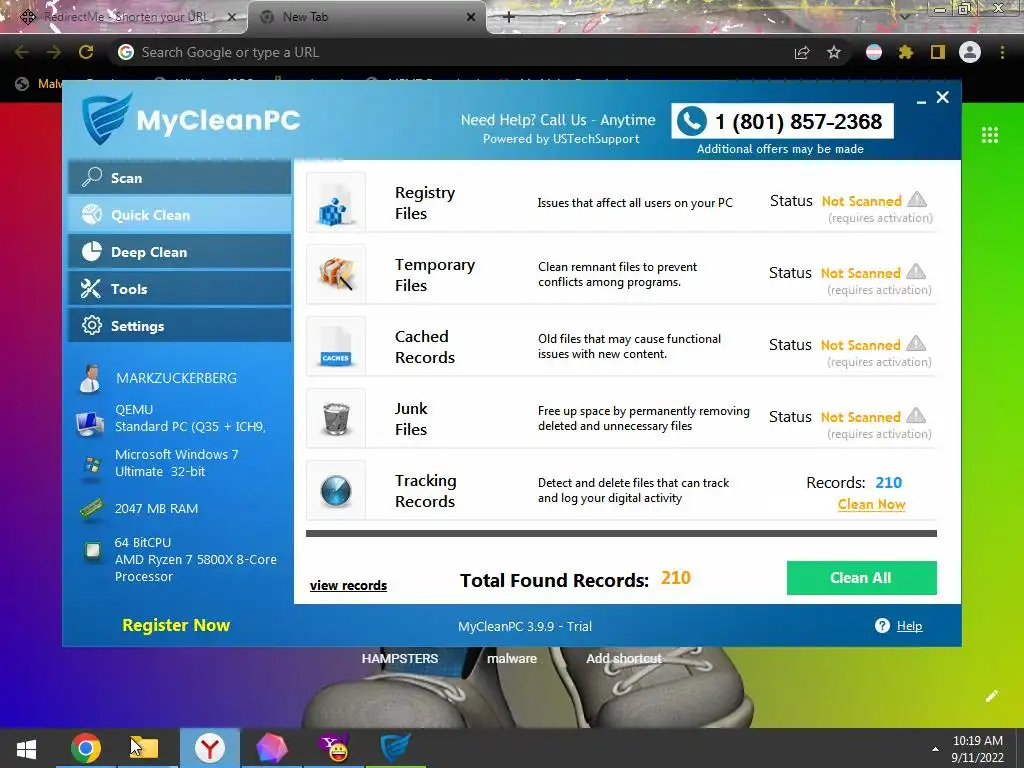Open the Windows Start button
Screen dimensions: 1024x768
[26, 748]
